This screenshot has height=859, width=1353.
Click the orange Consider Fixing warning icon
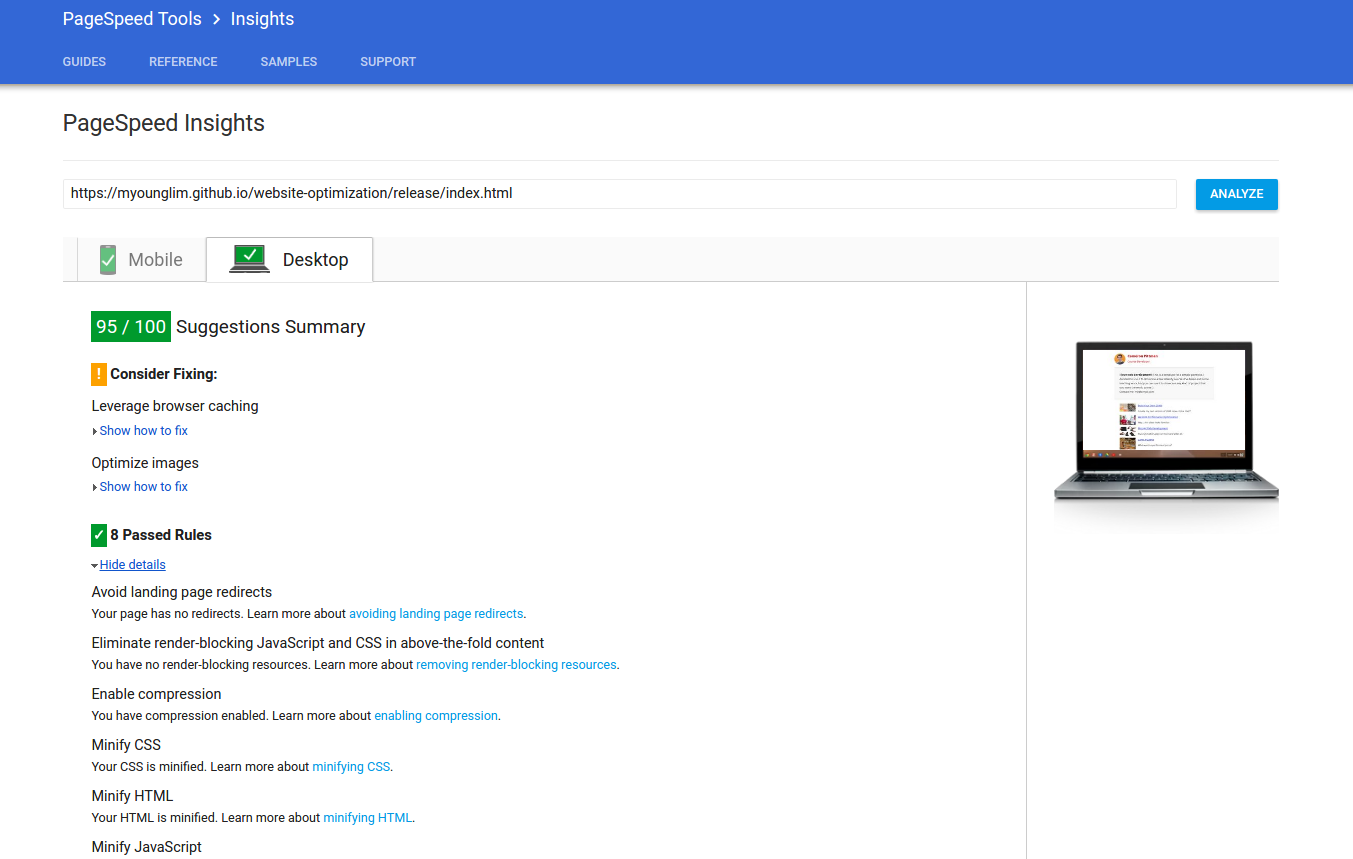pyautogui.click(x=99, y=374)
